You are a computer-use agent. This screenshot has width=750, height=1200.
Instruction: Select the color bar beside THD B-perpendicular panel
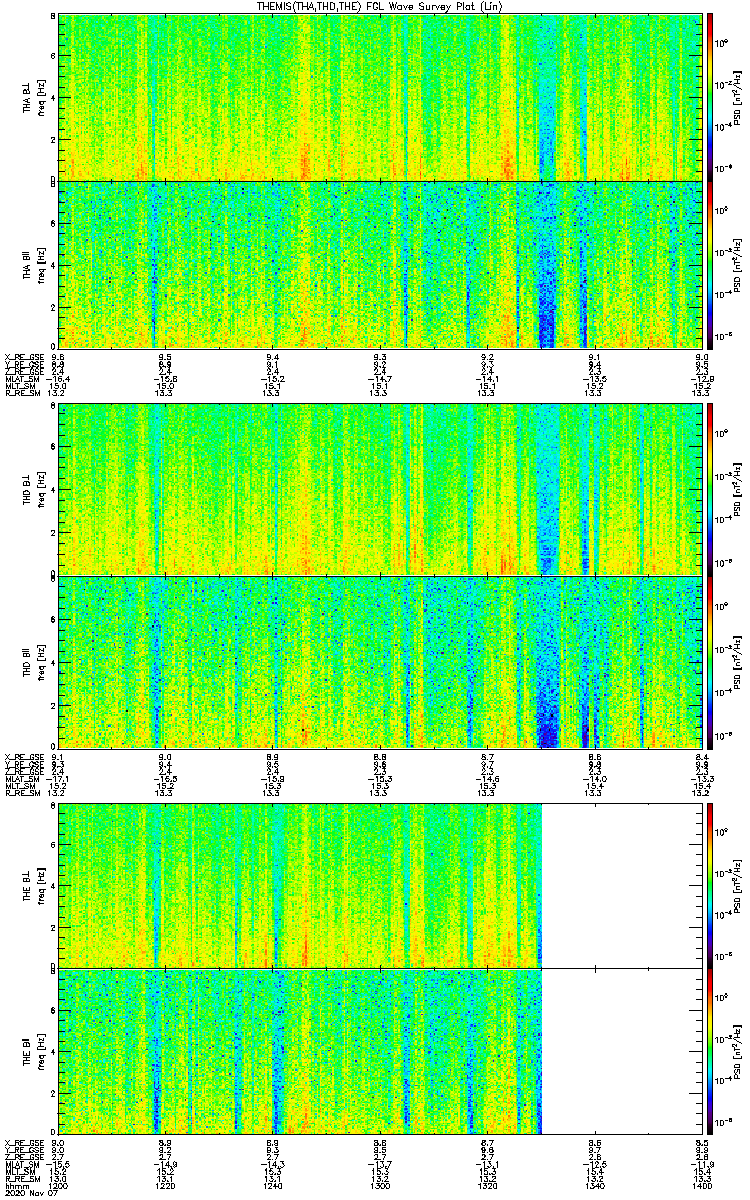click(x=710, y=490)
